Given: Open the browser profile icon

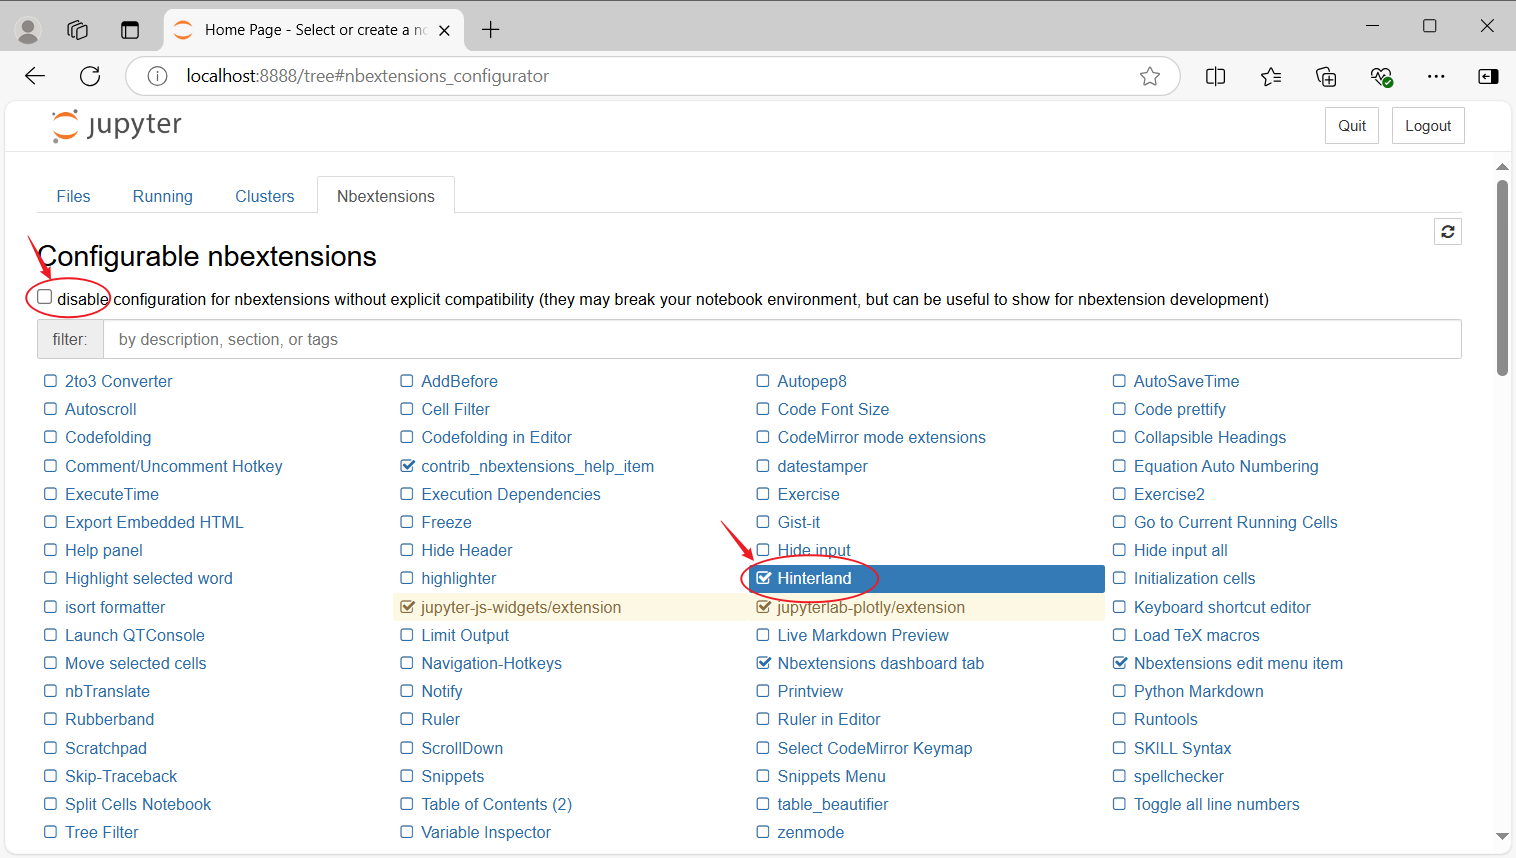Looking at the screenshot, I should 28,30.
